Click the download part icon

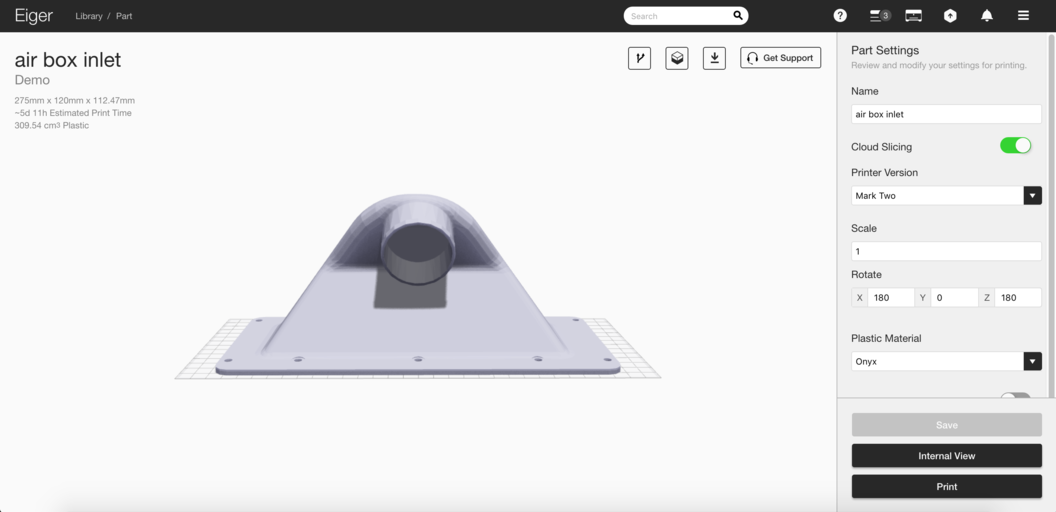click(714, 58)
